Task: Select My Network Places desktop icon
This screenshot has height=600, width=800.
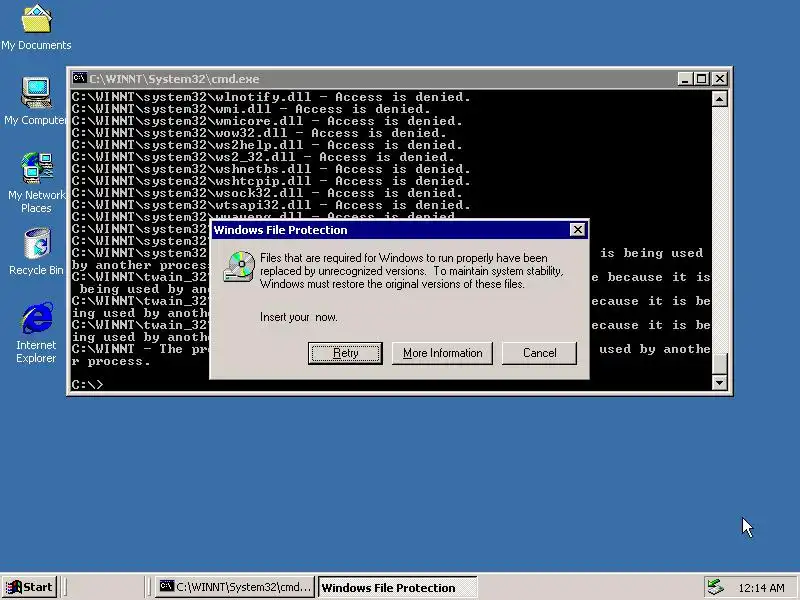Action: pyautogui.click(x=36, y=182)
